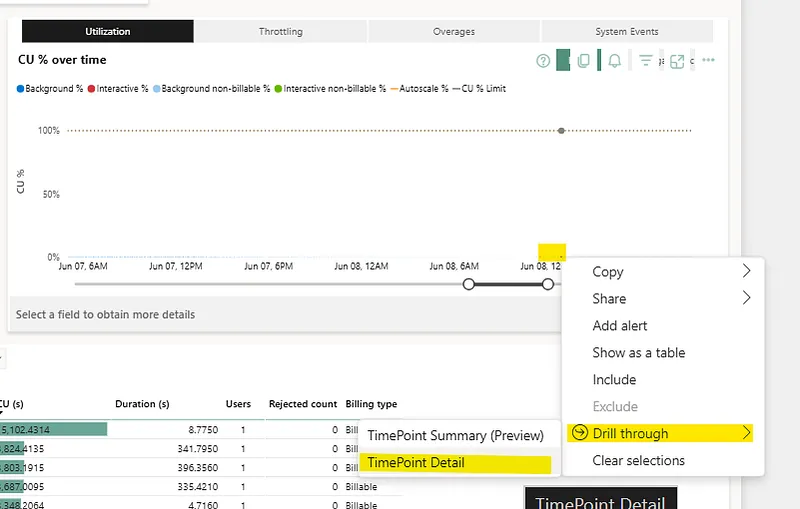Click Billable in the 335.4210 row
The width and height of the screenshot is (800, 509).
[x=361, y=487]
